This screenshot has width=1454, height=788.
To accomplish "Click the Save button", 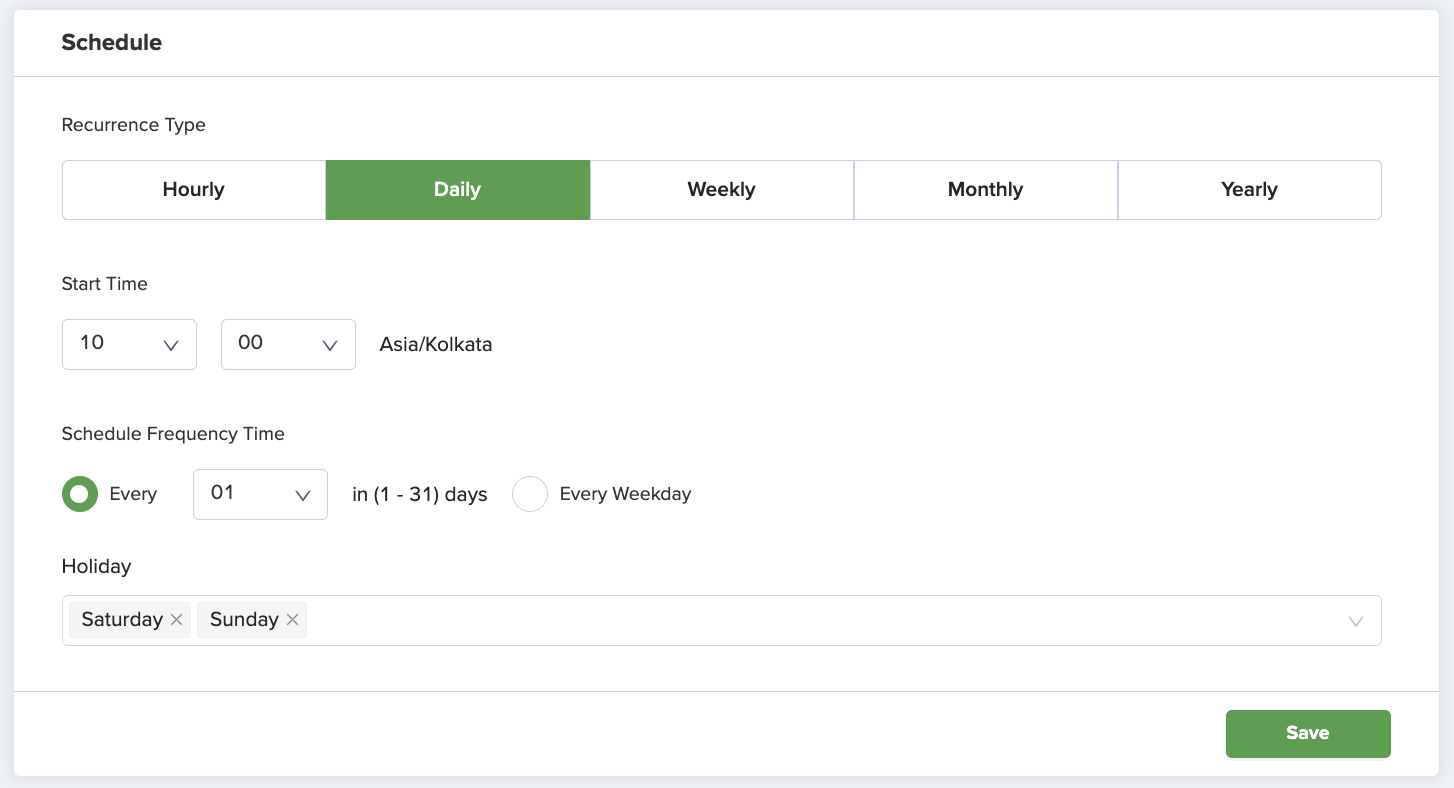I will pos(1308,734).
